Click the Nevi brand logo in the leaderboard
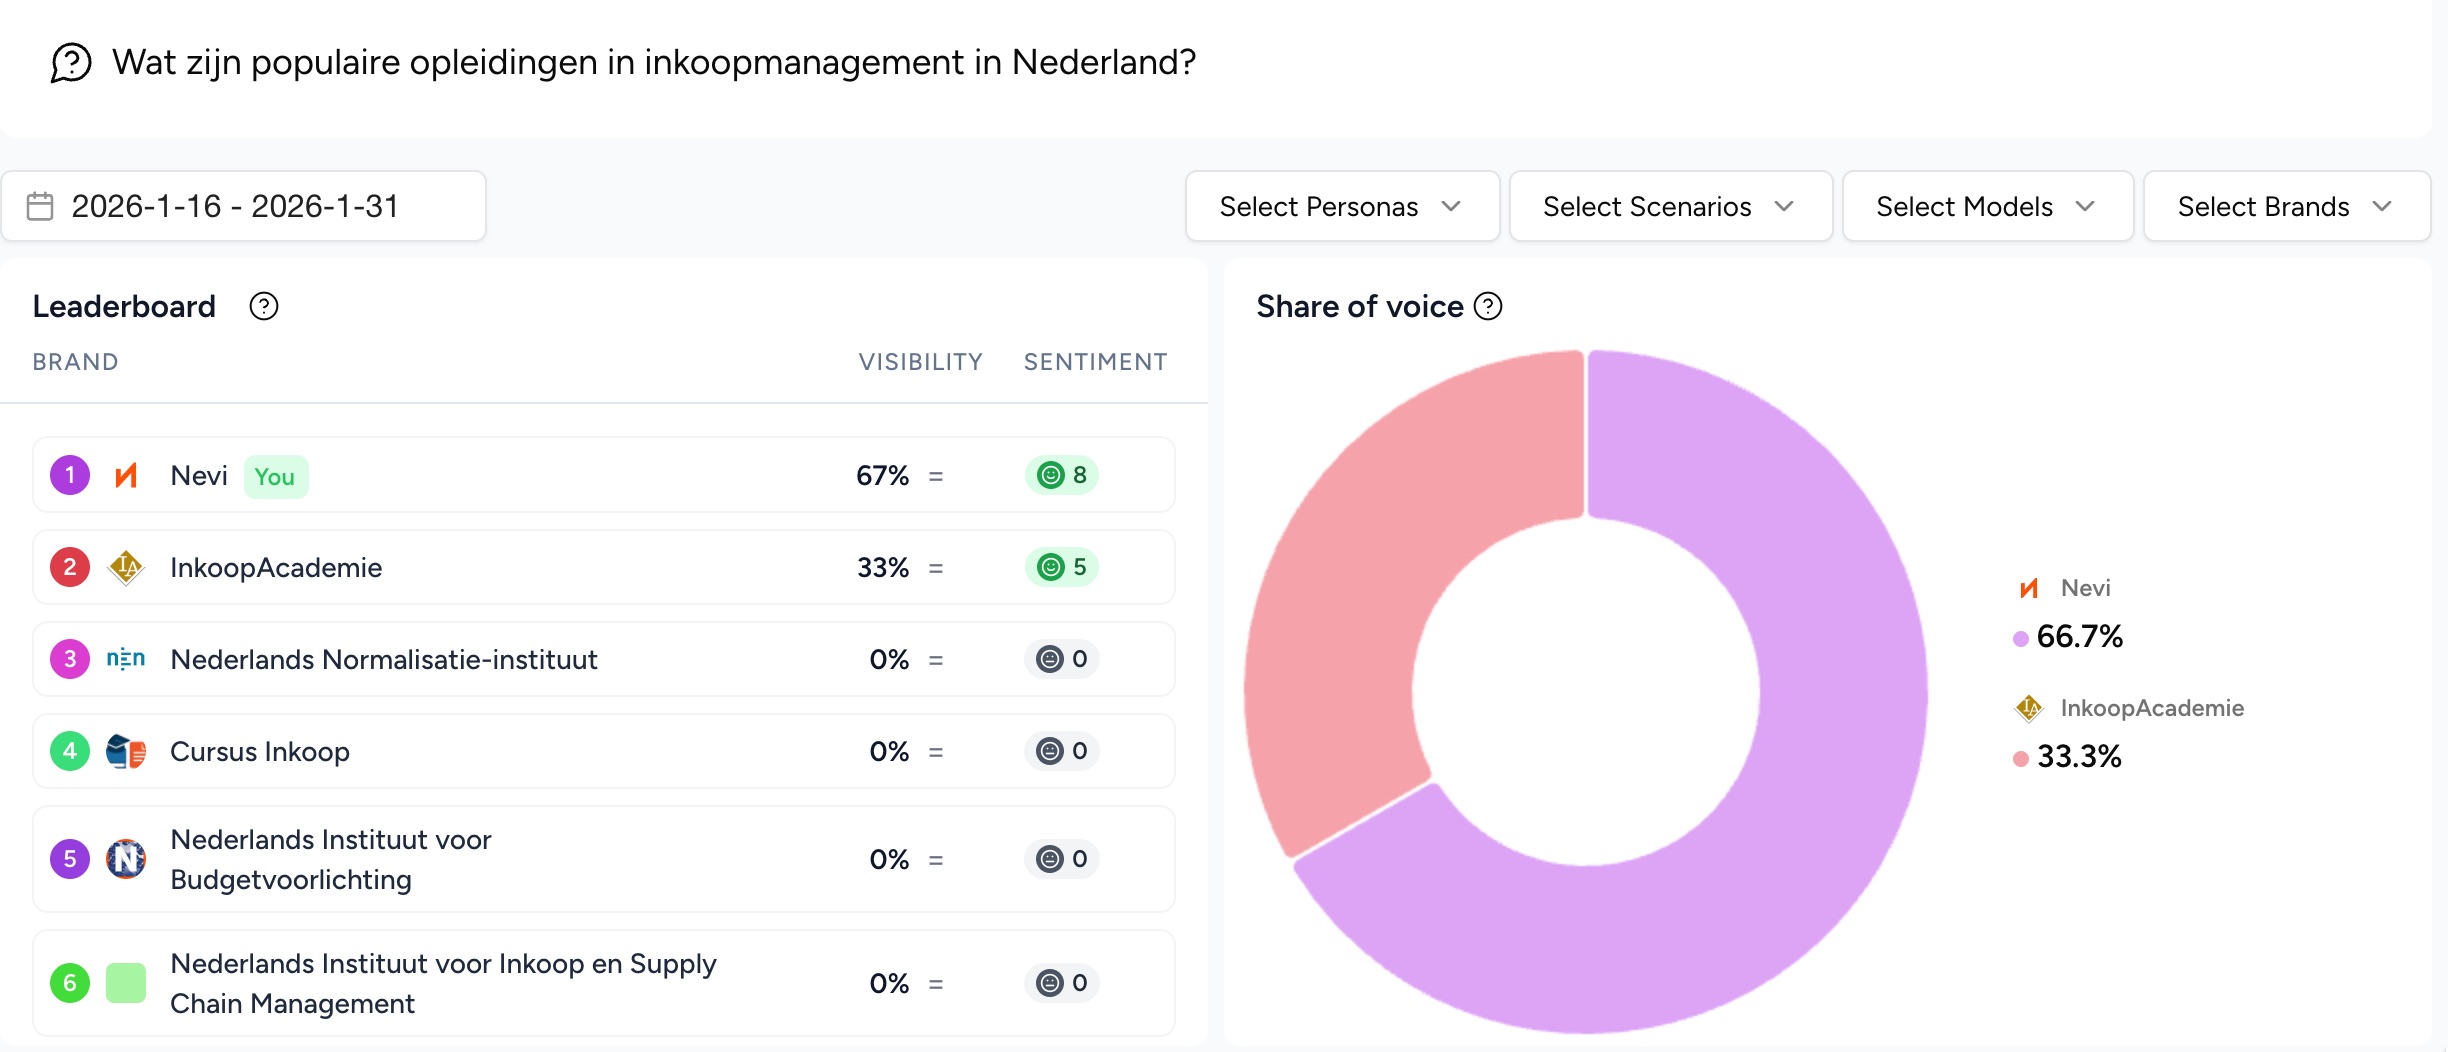 pyautogui.click(x=126, y=475)
